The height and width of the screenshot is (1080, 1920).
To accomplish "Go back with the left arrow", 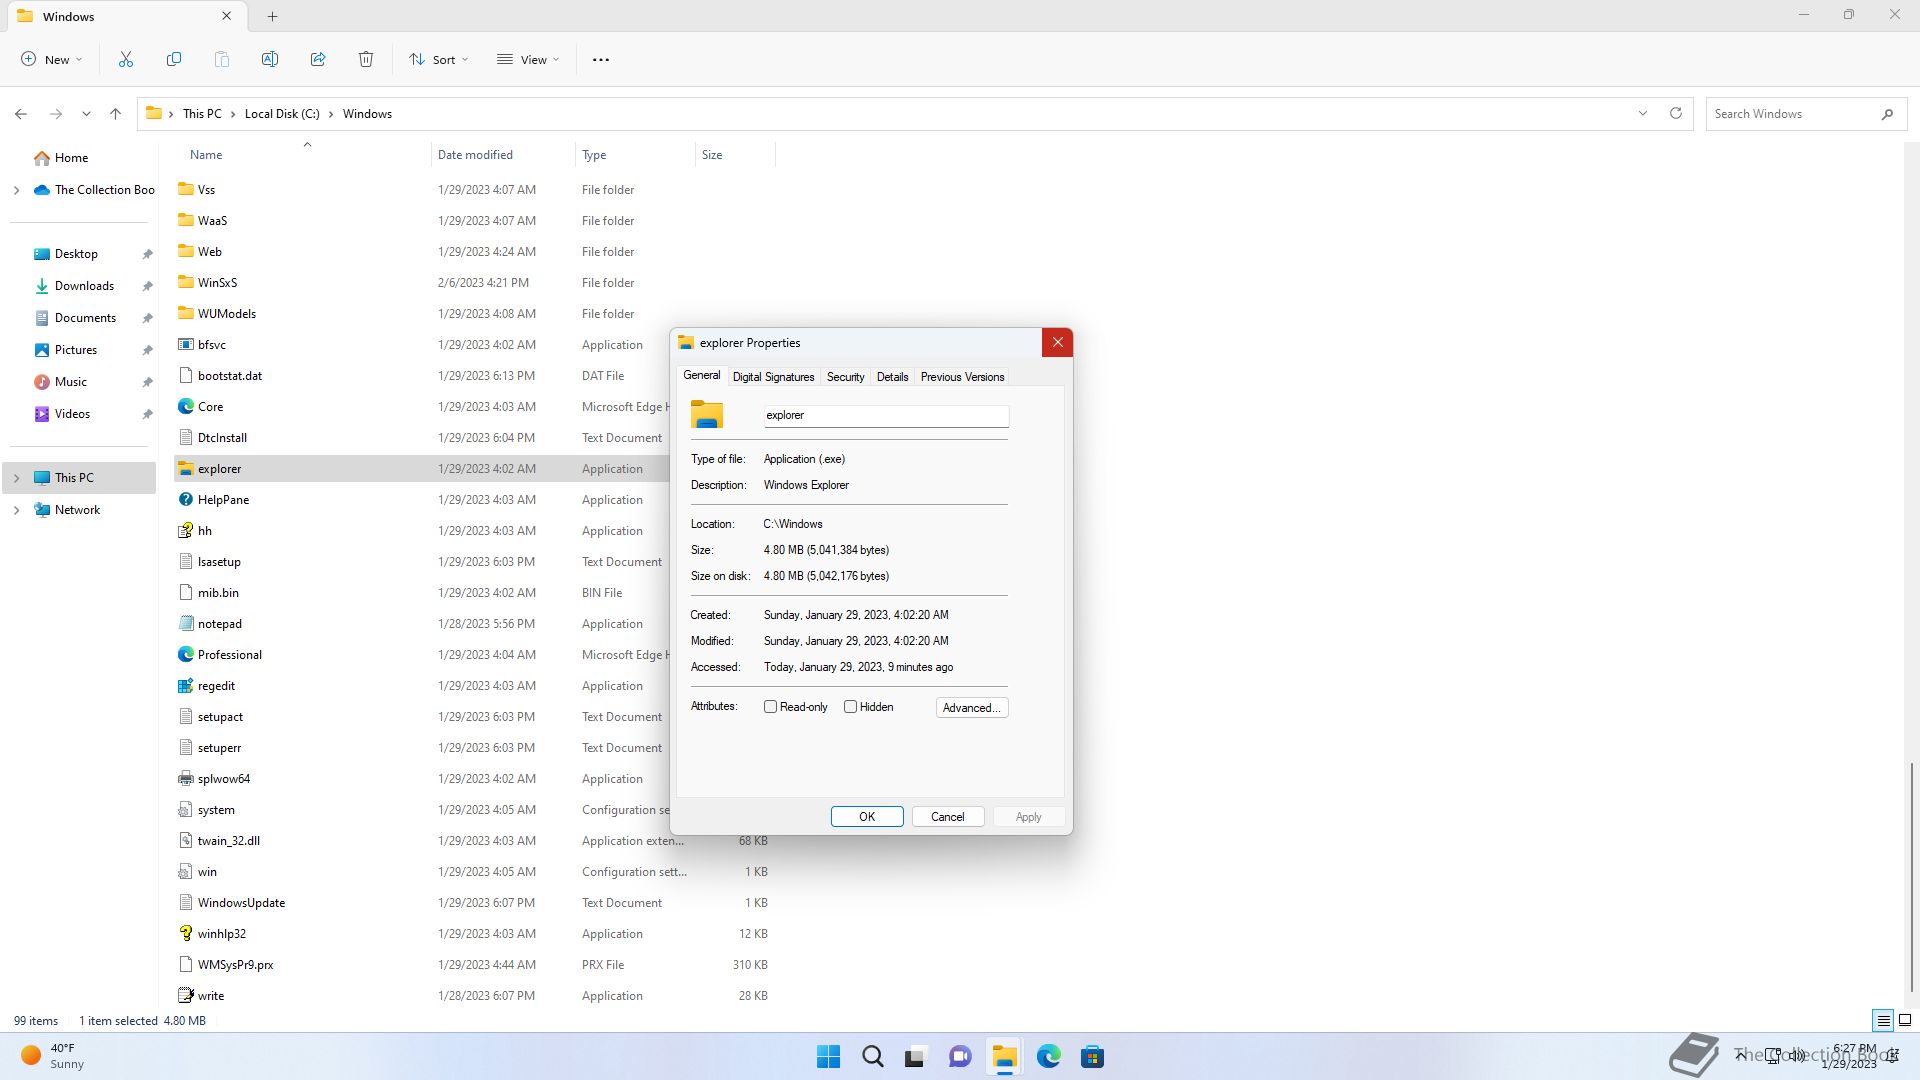I will pos(21,114).
